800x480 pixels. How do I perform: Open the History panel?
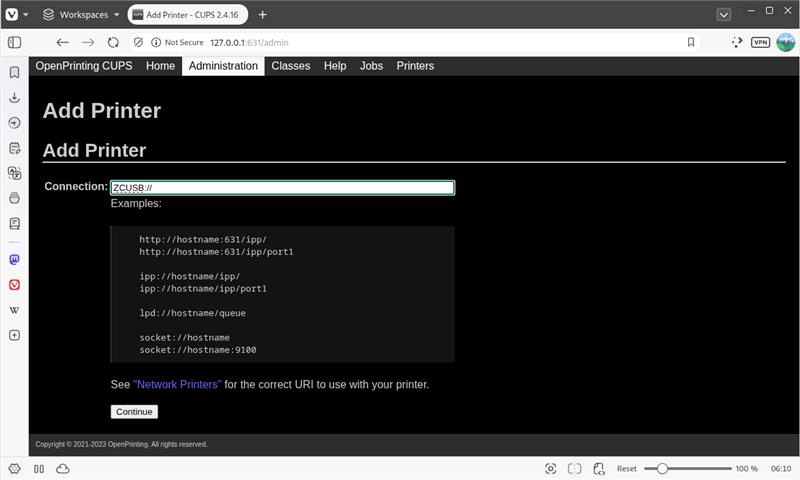(x=14, y=123)
